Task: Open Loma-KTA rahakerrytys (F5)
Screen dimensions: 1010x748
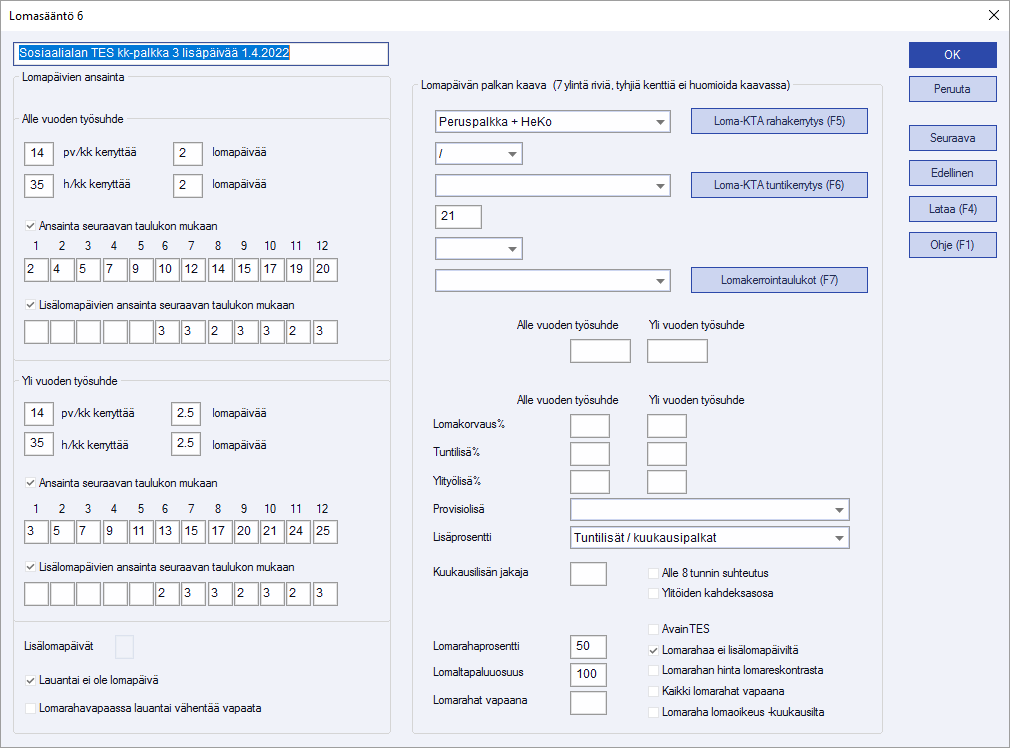Action: pos(779,121)
